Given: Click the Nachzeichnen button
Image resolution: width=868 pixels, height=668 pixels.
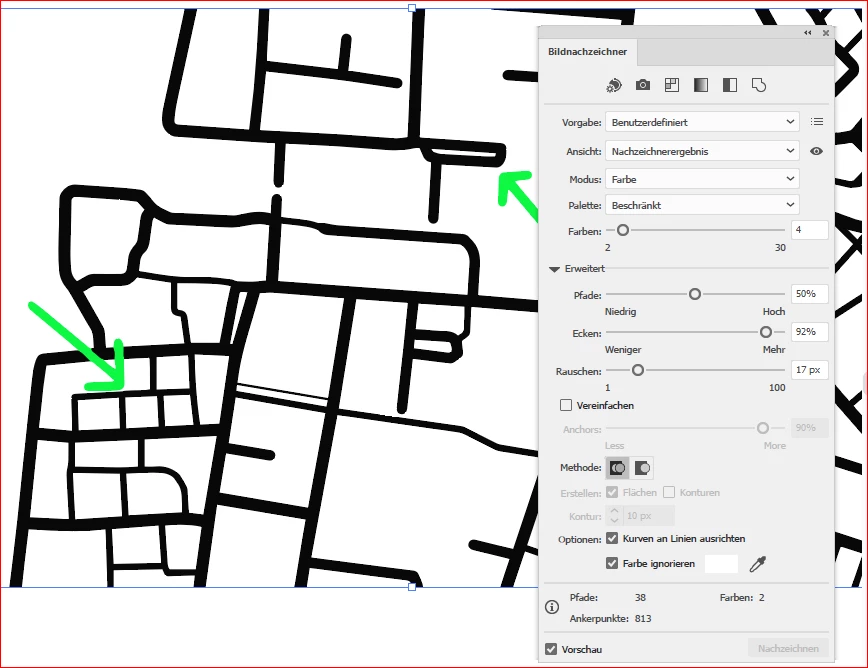Looking at the screenshot, I should point(788,648).
